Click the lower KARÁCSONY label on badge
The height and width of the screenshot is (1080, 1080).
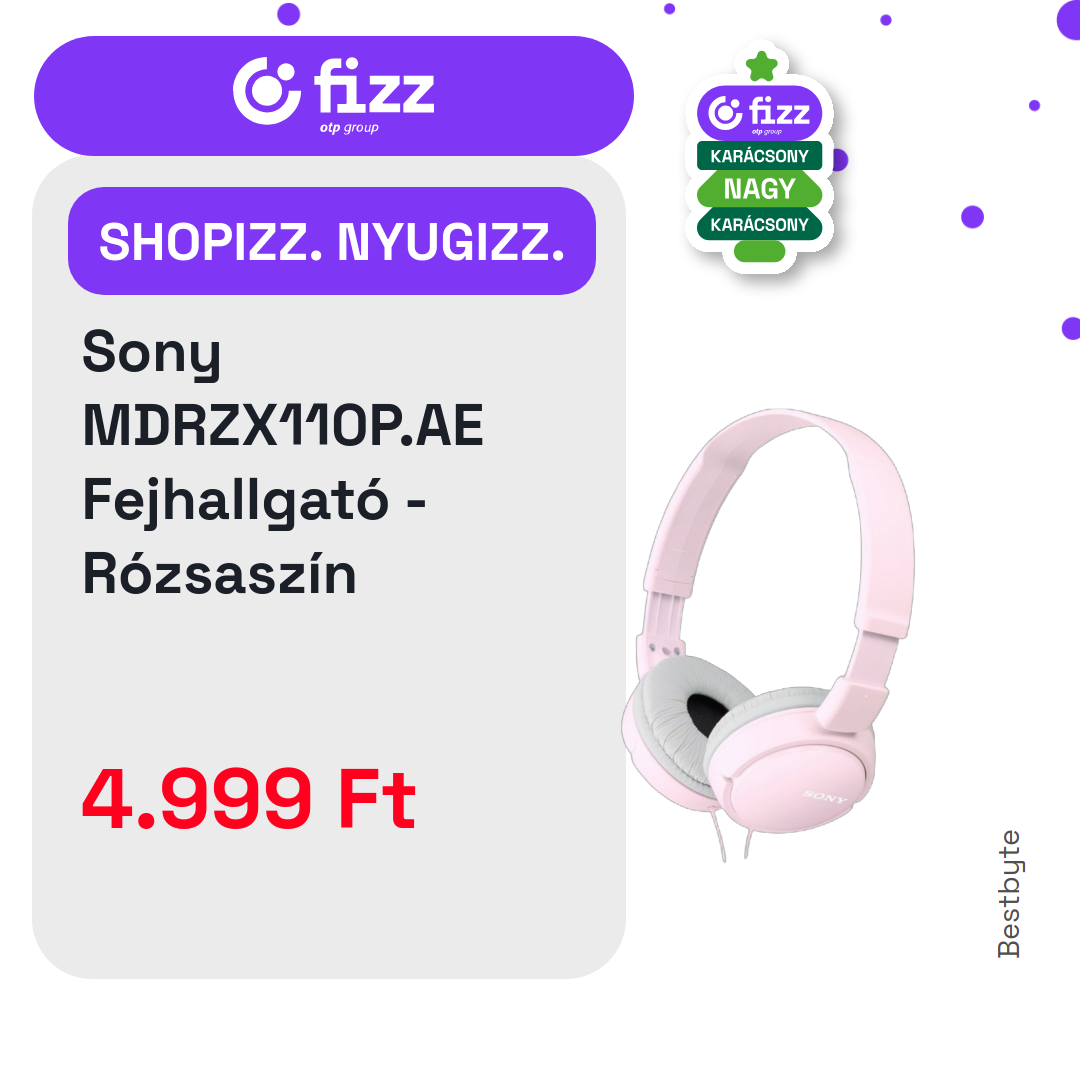[x=759, y=225]
